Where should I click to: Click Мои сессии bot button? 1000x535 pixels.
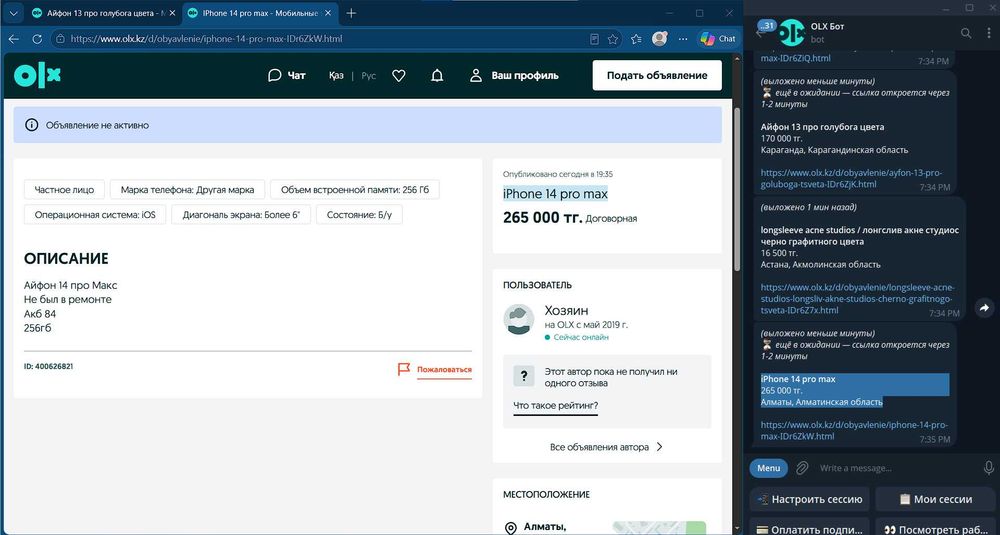click(x=936, y=499)
